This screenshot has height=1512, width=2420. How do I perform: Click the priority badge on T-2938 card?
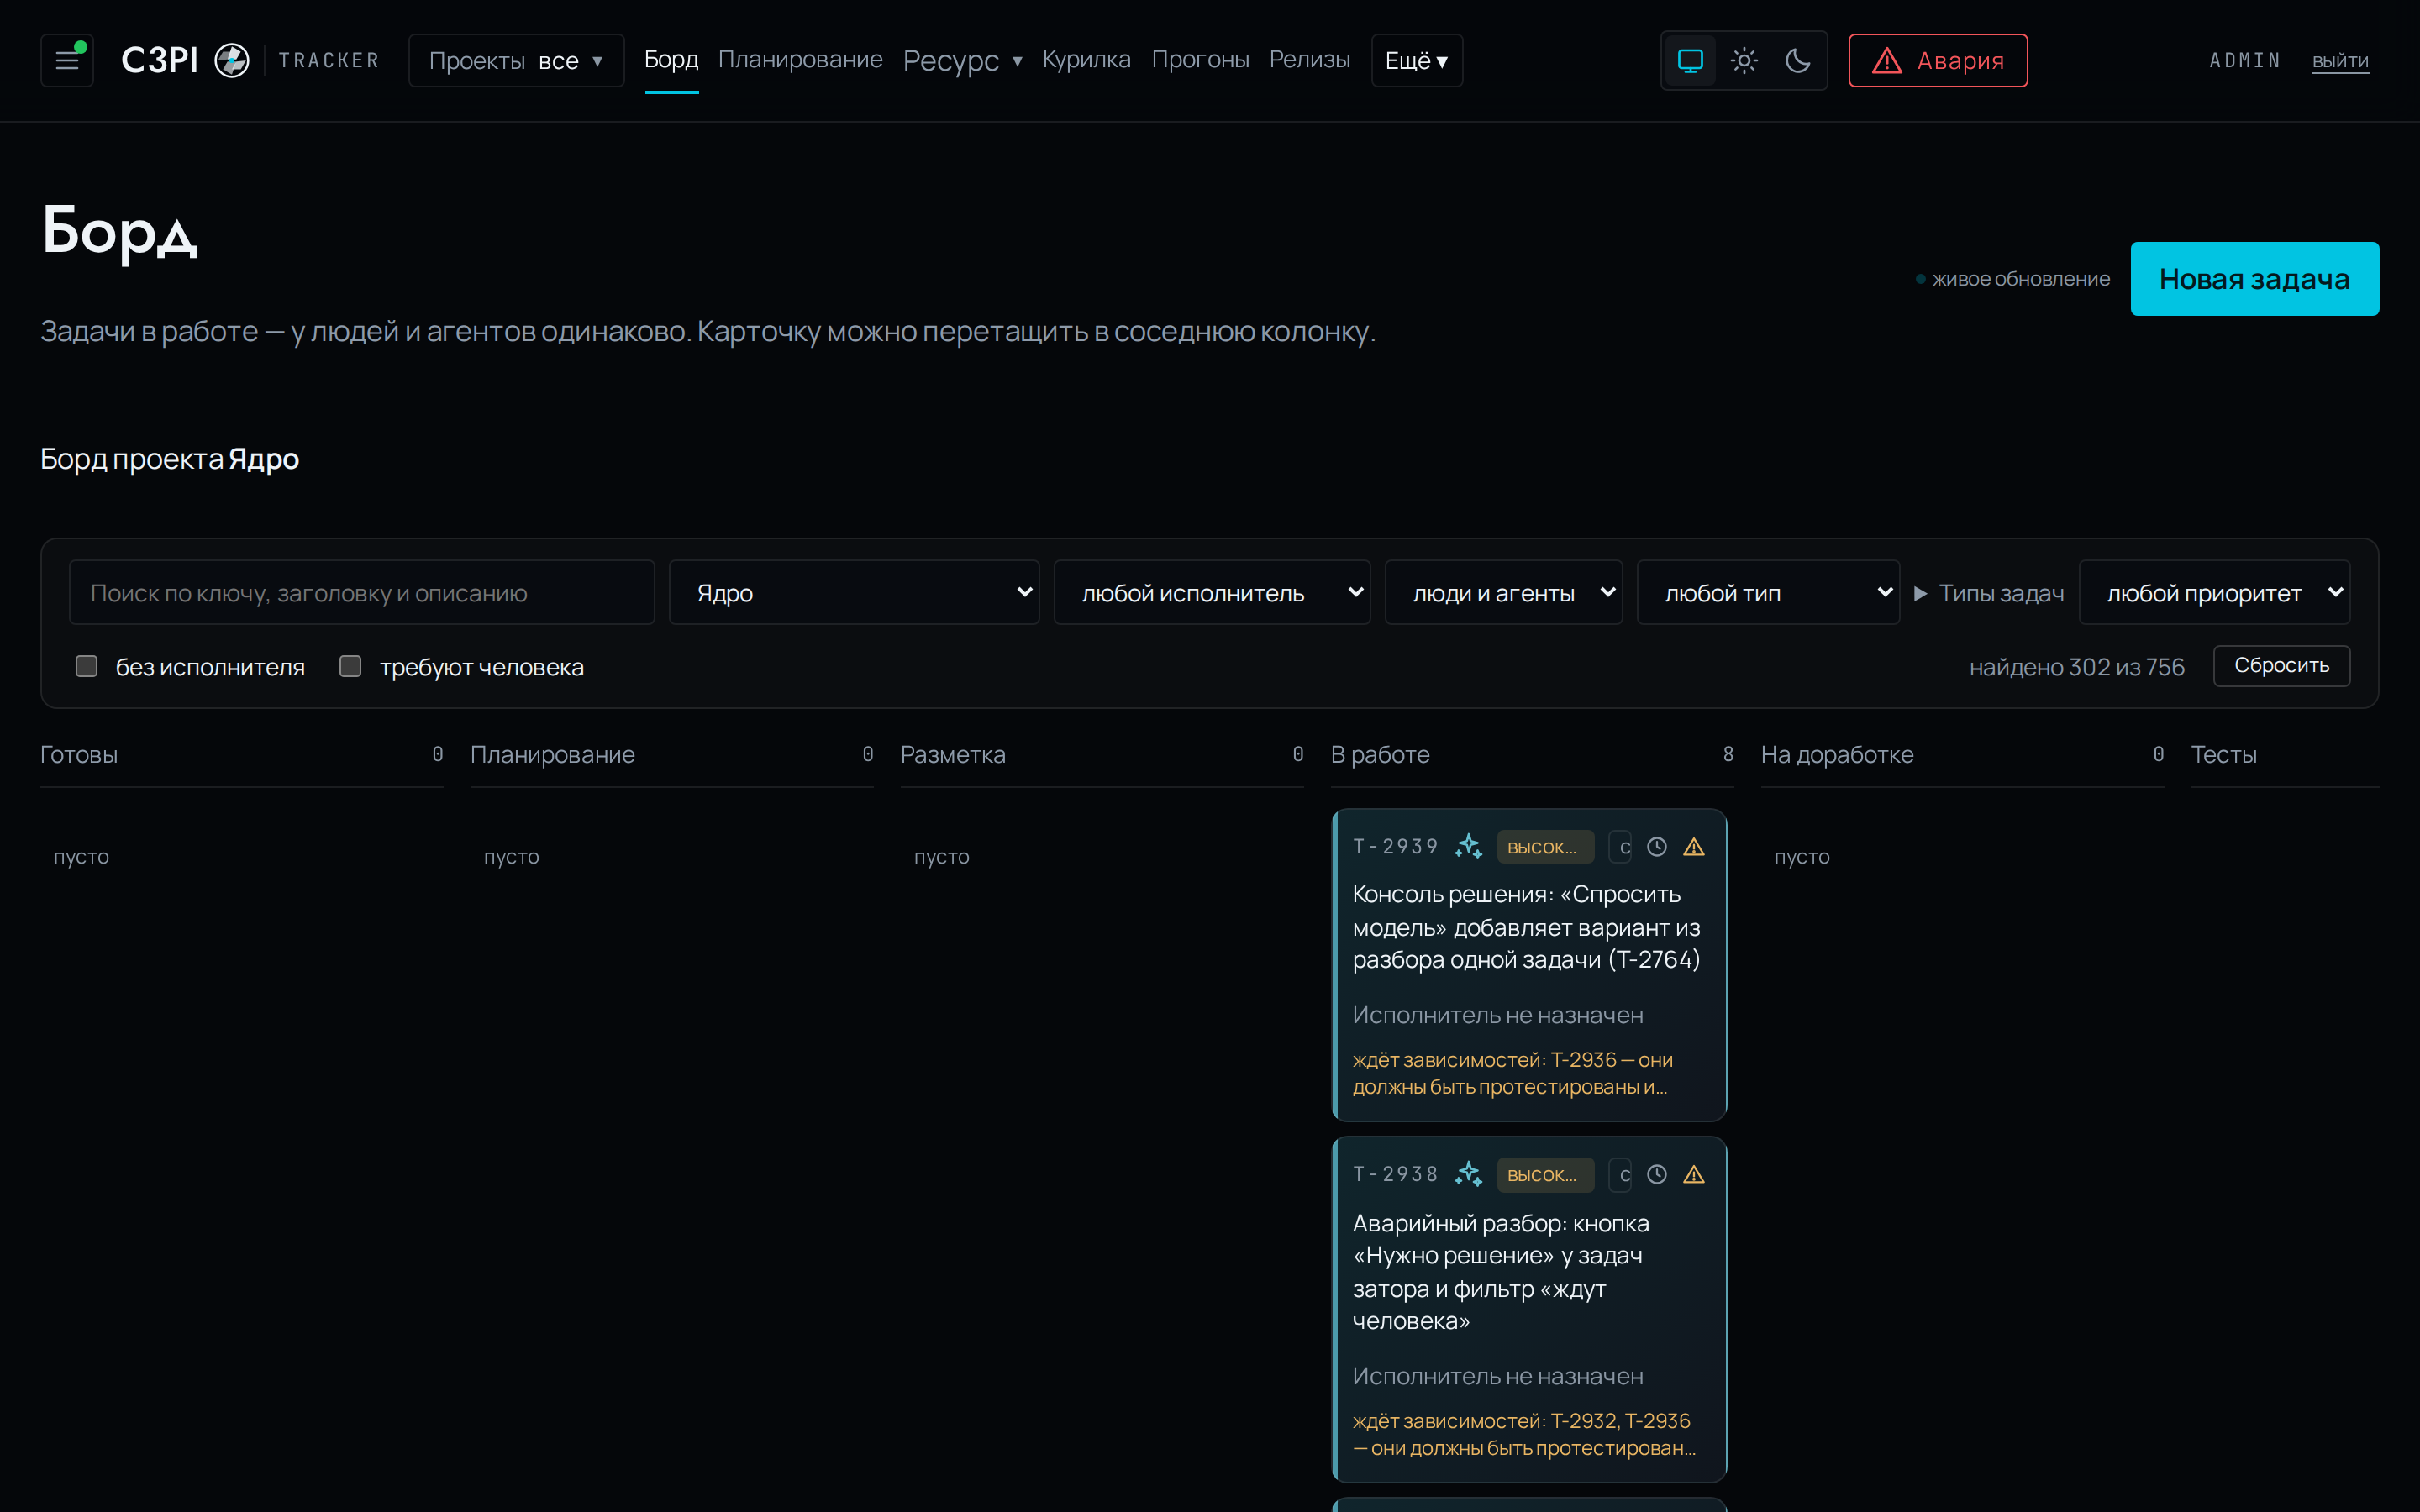[1545, 1175]
